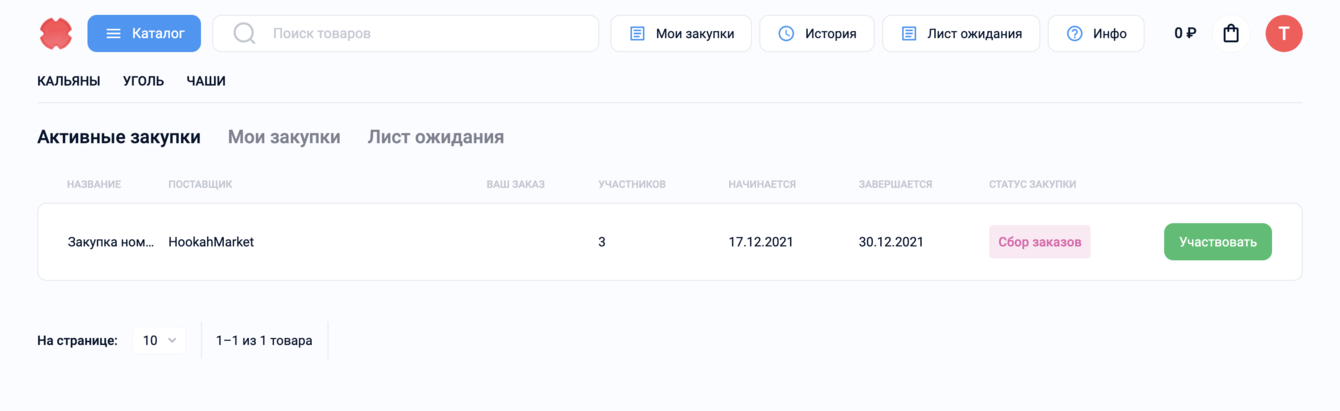Click the red clover logo icon
The image size is (1340, 411).
(56, 34)
